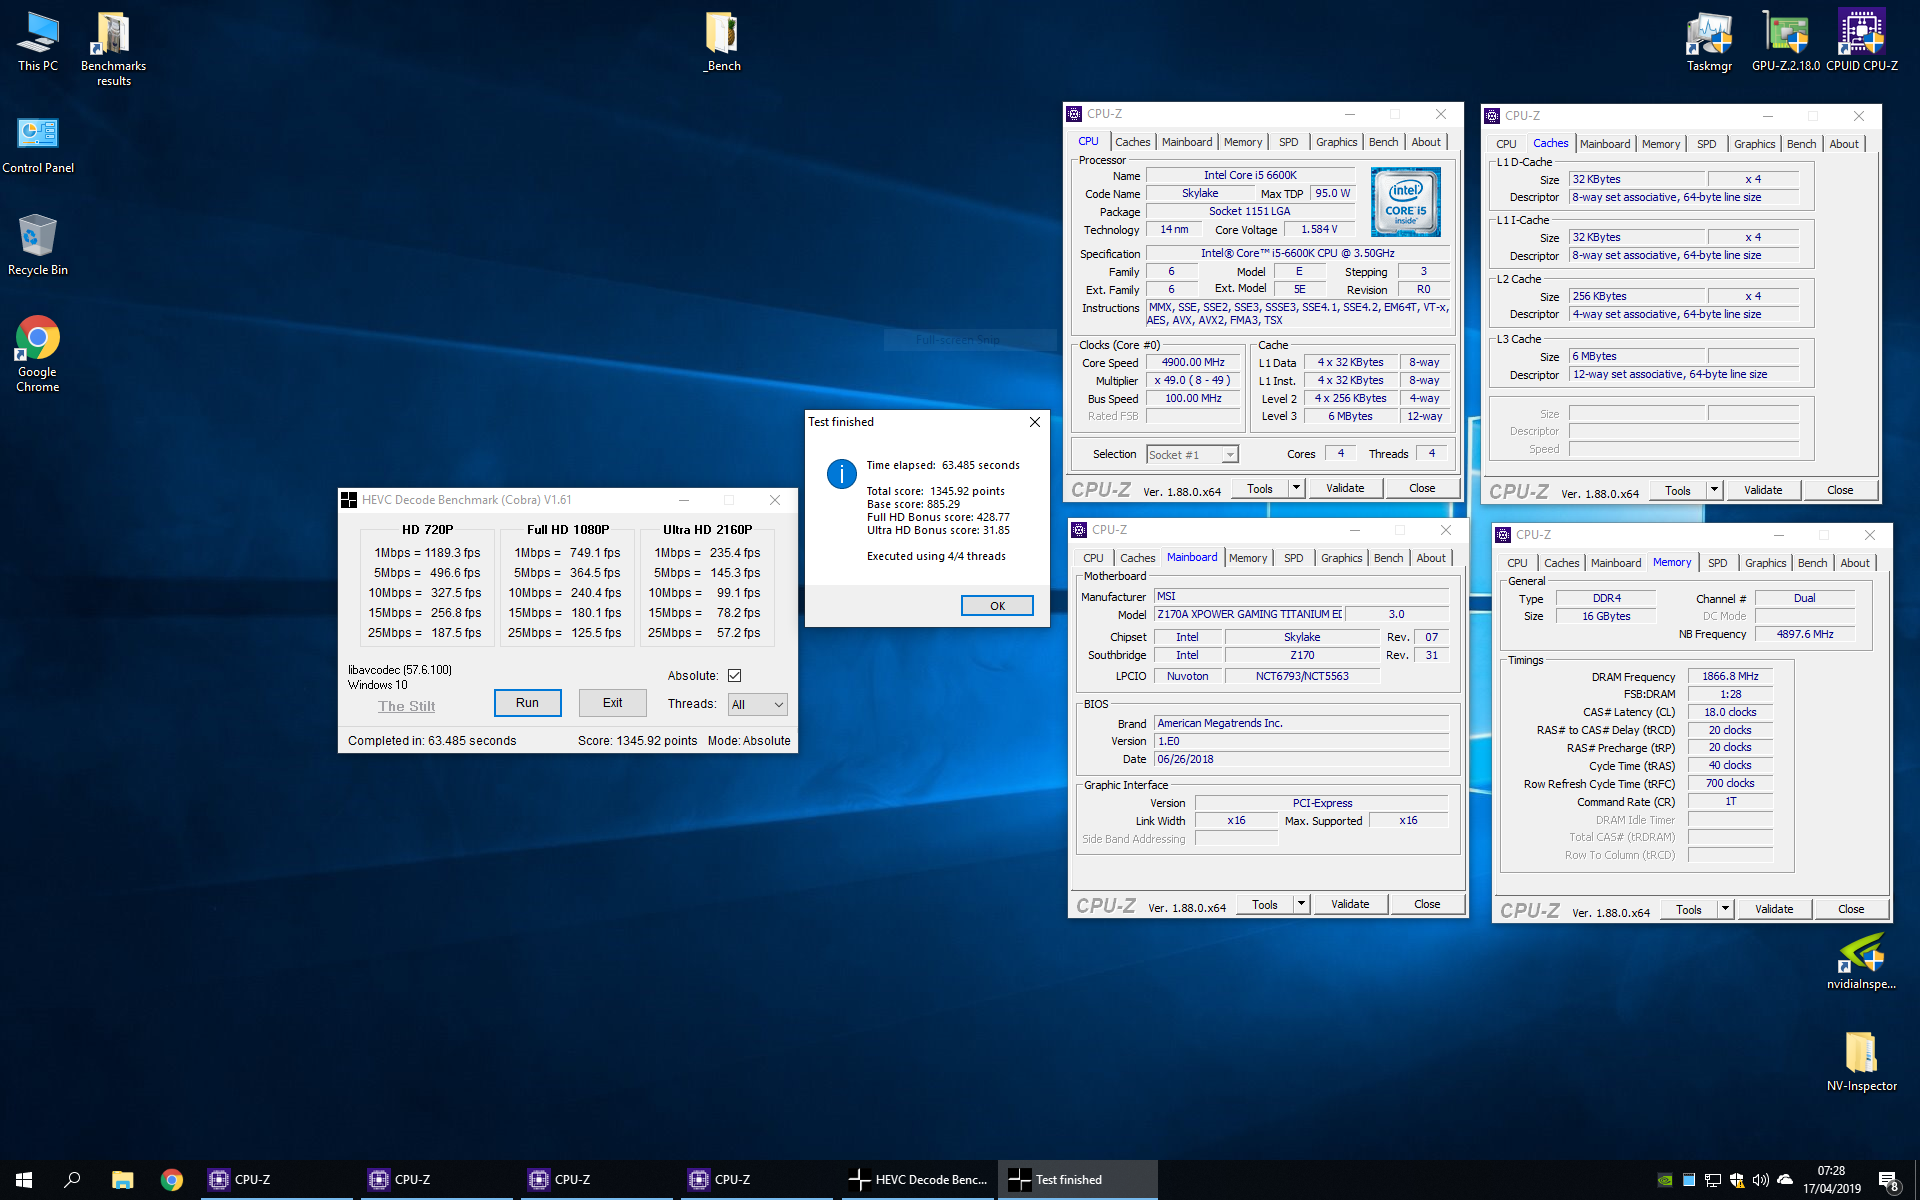Click the 57.2 fps result under Ultra HD

tap(738, 633)
